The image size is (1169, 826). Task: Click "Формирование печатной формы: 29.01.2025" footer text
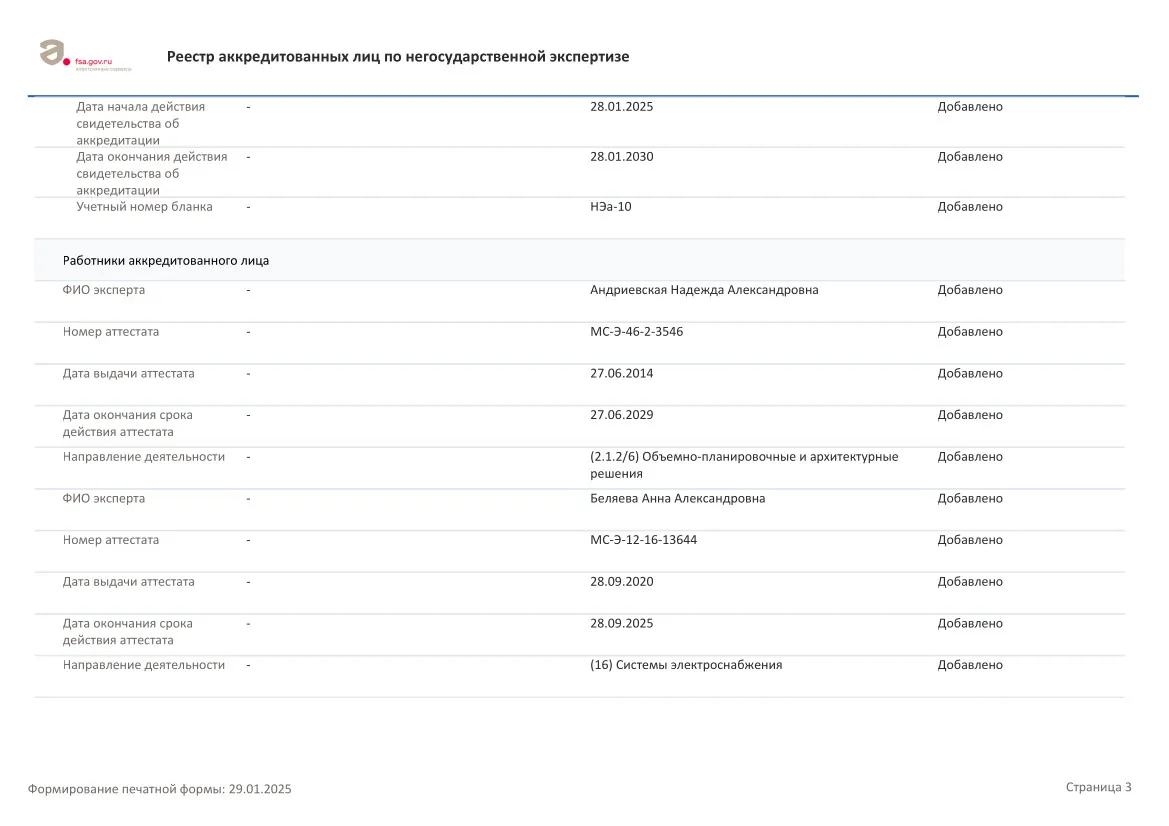coord(160,789)
